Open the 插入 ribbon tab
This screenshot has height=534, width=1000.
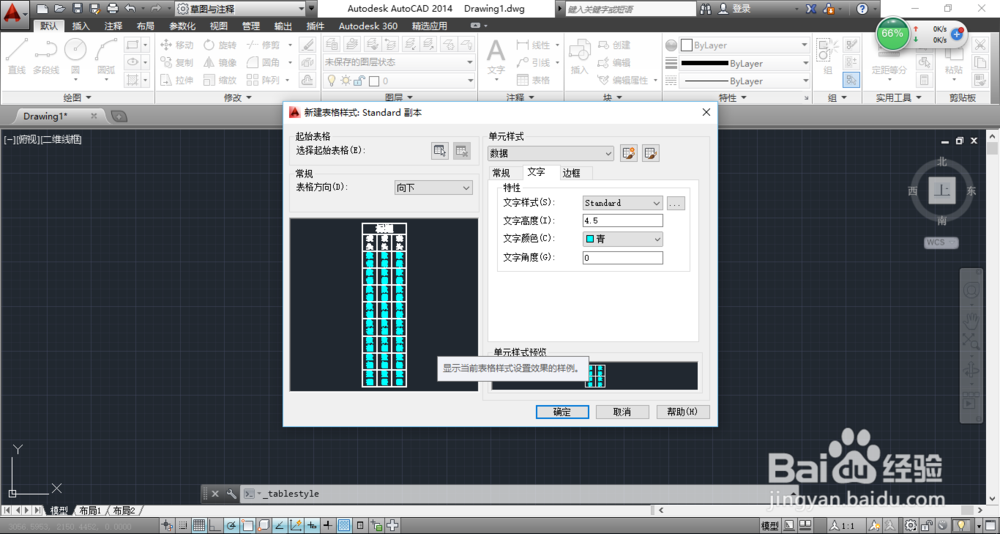point(81,26)
